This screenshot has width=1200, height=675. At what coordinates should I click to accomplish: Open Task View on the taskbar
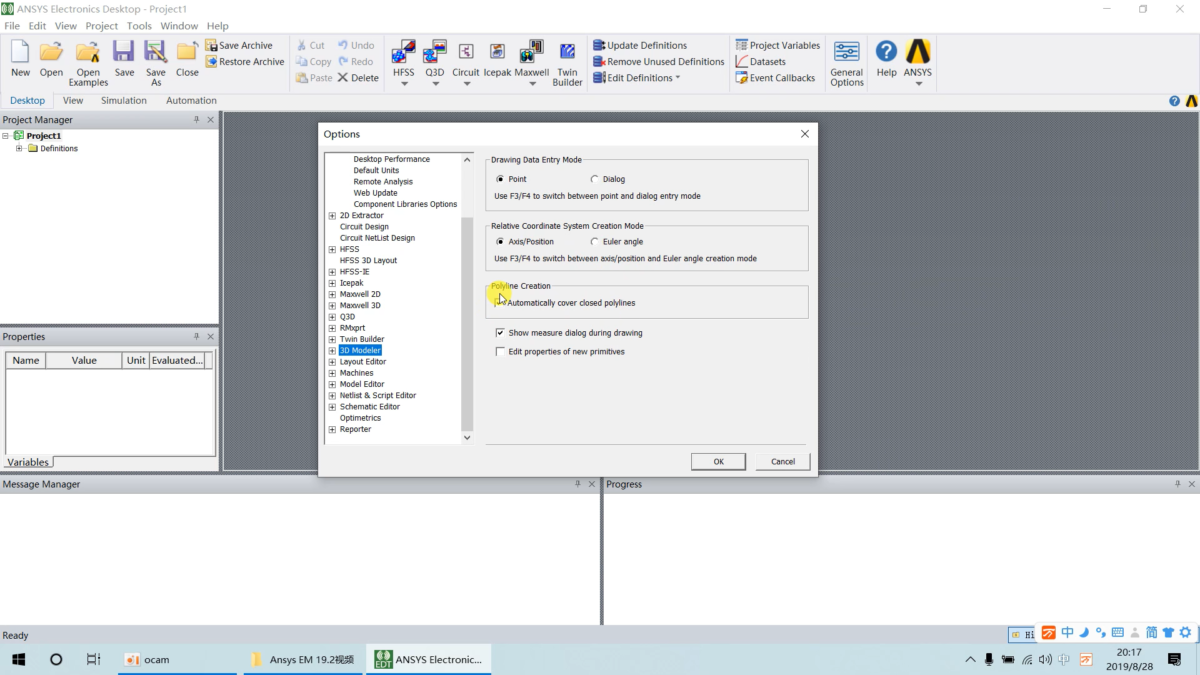click(93, 659)
